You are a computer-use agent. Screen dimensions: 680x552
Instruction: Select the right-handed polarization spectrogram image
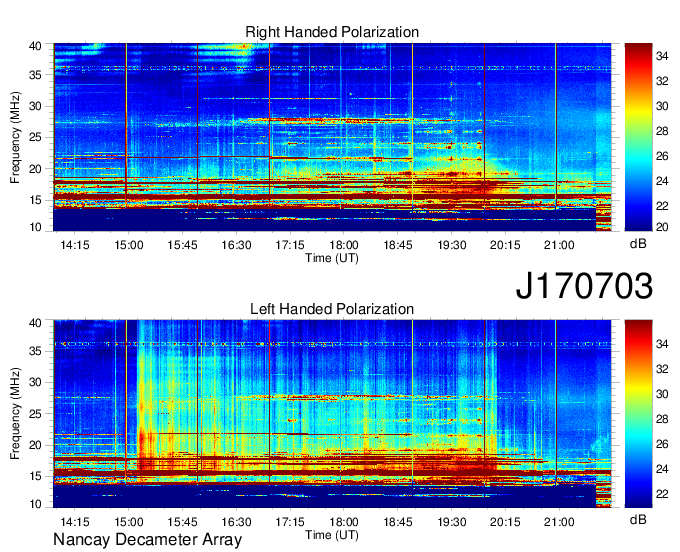332,137
